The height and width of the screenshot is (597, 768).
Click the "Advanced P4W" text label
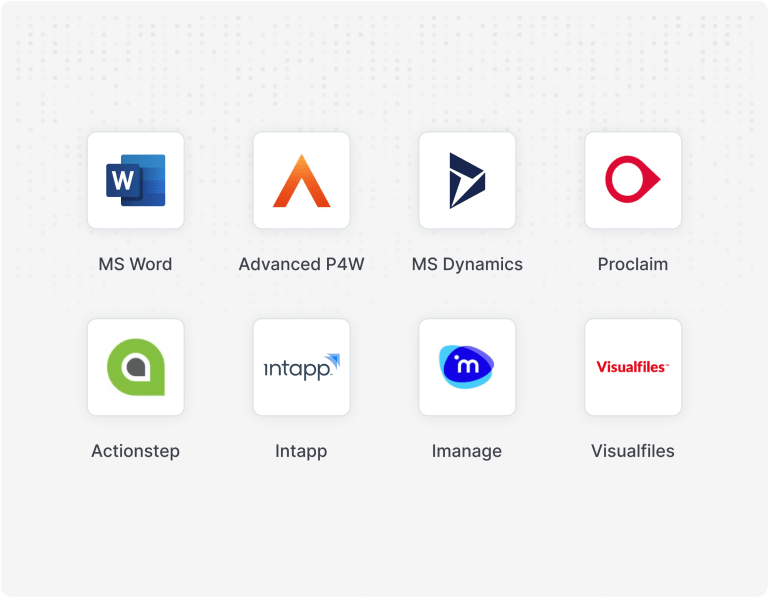pos(301,265)
